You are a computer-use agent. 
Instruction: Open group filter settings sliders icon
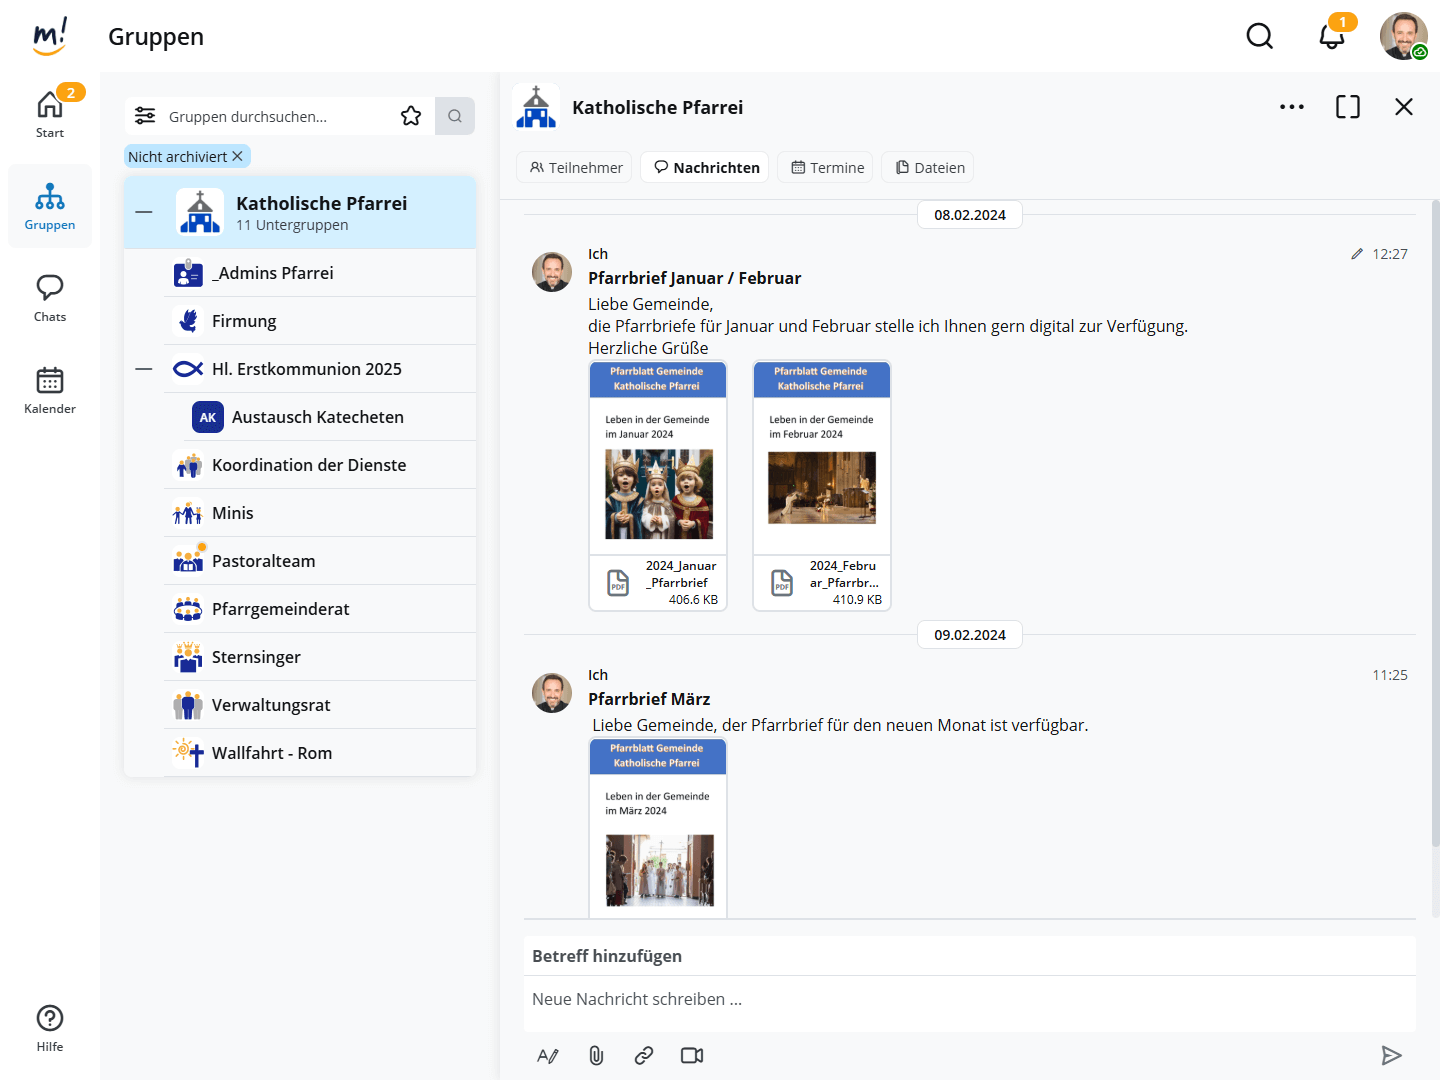145,116
